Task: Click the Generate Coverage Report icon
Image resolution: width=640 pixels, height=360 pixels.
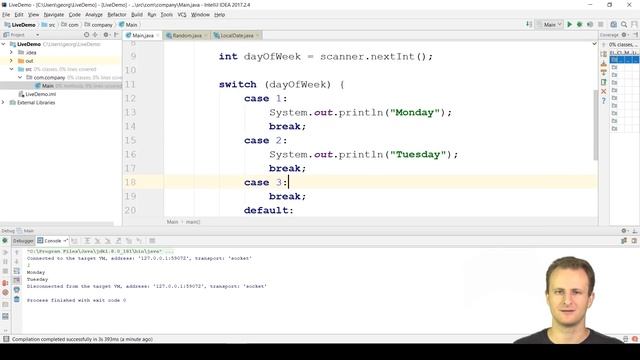Action: (x=604, y=82)
